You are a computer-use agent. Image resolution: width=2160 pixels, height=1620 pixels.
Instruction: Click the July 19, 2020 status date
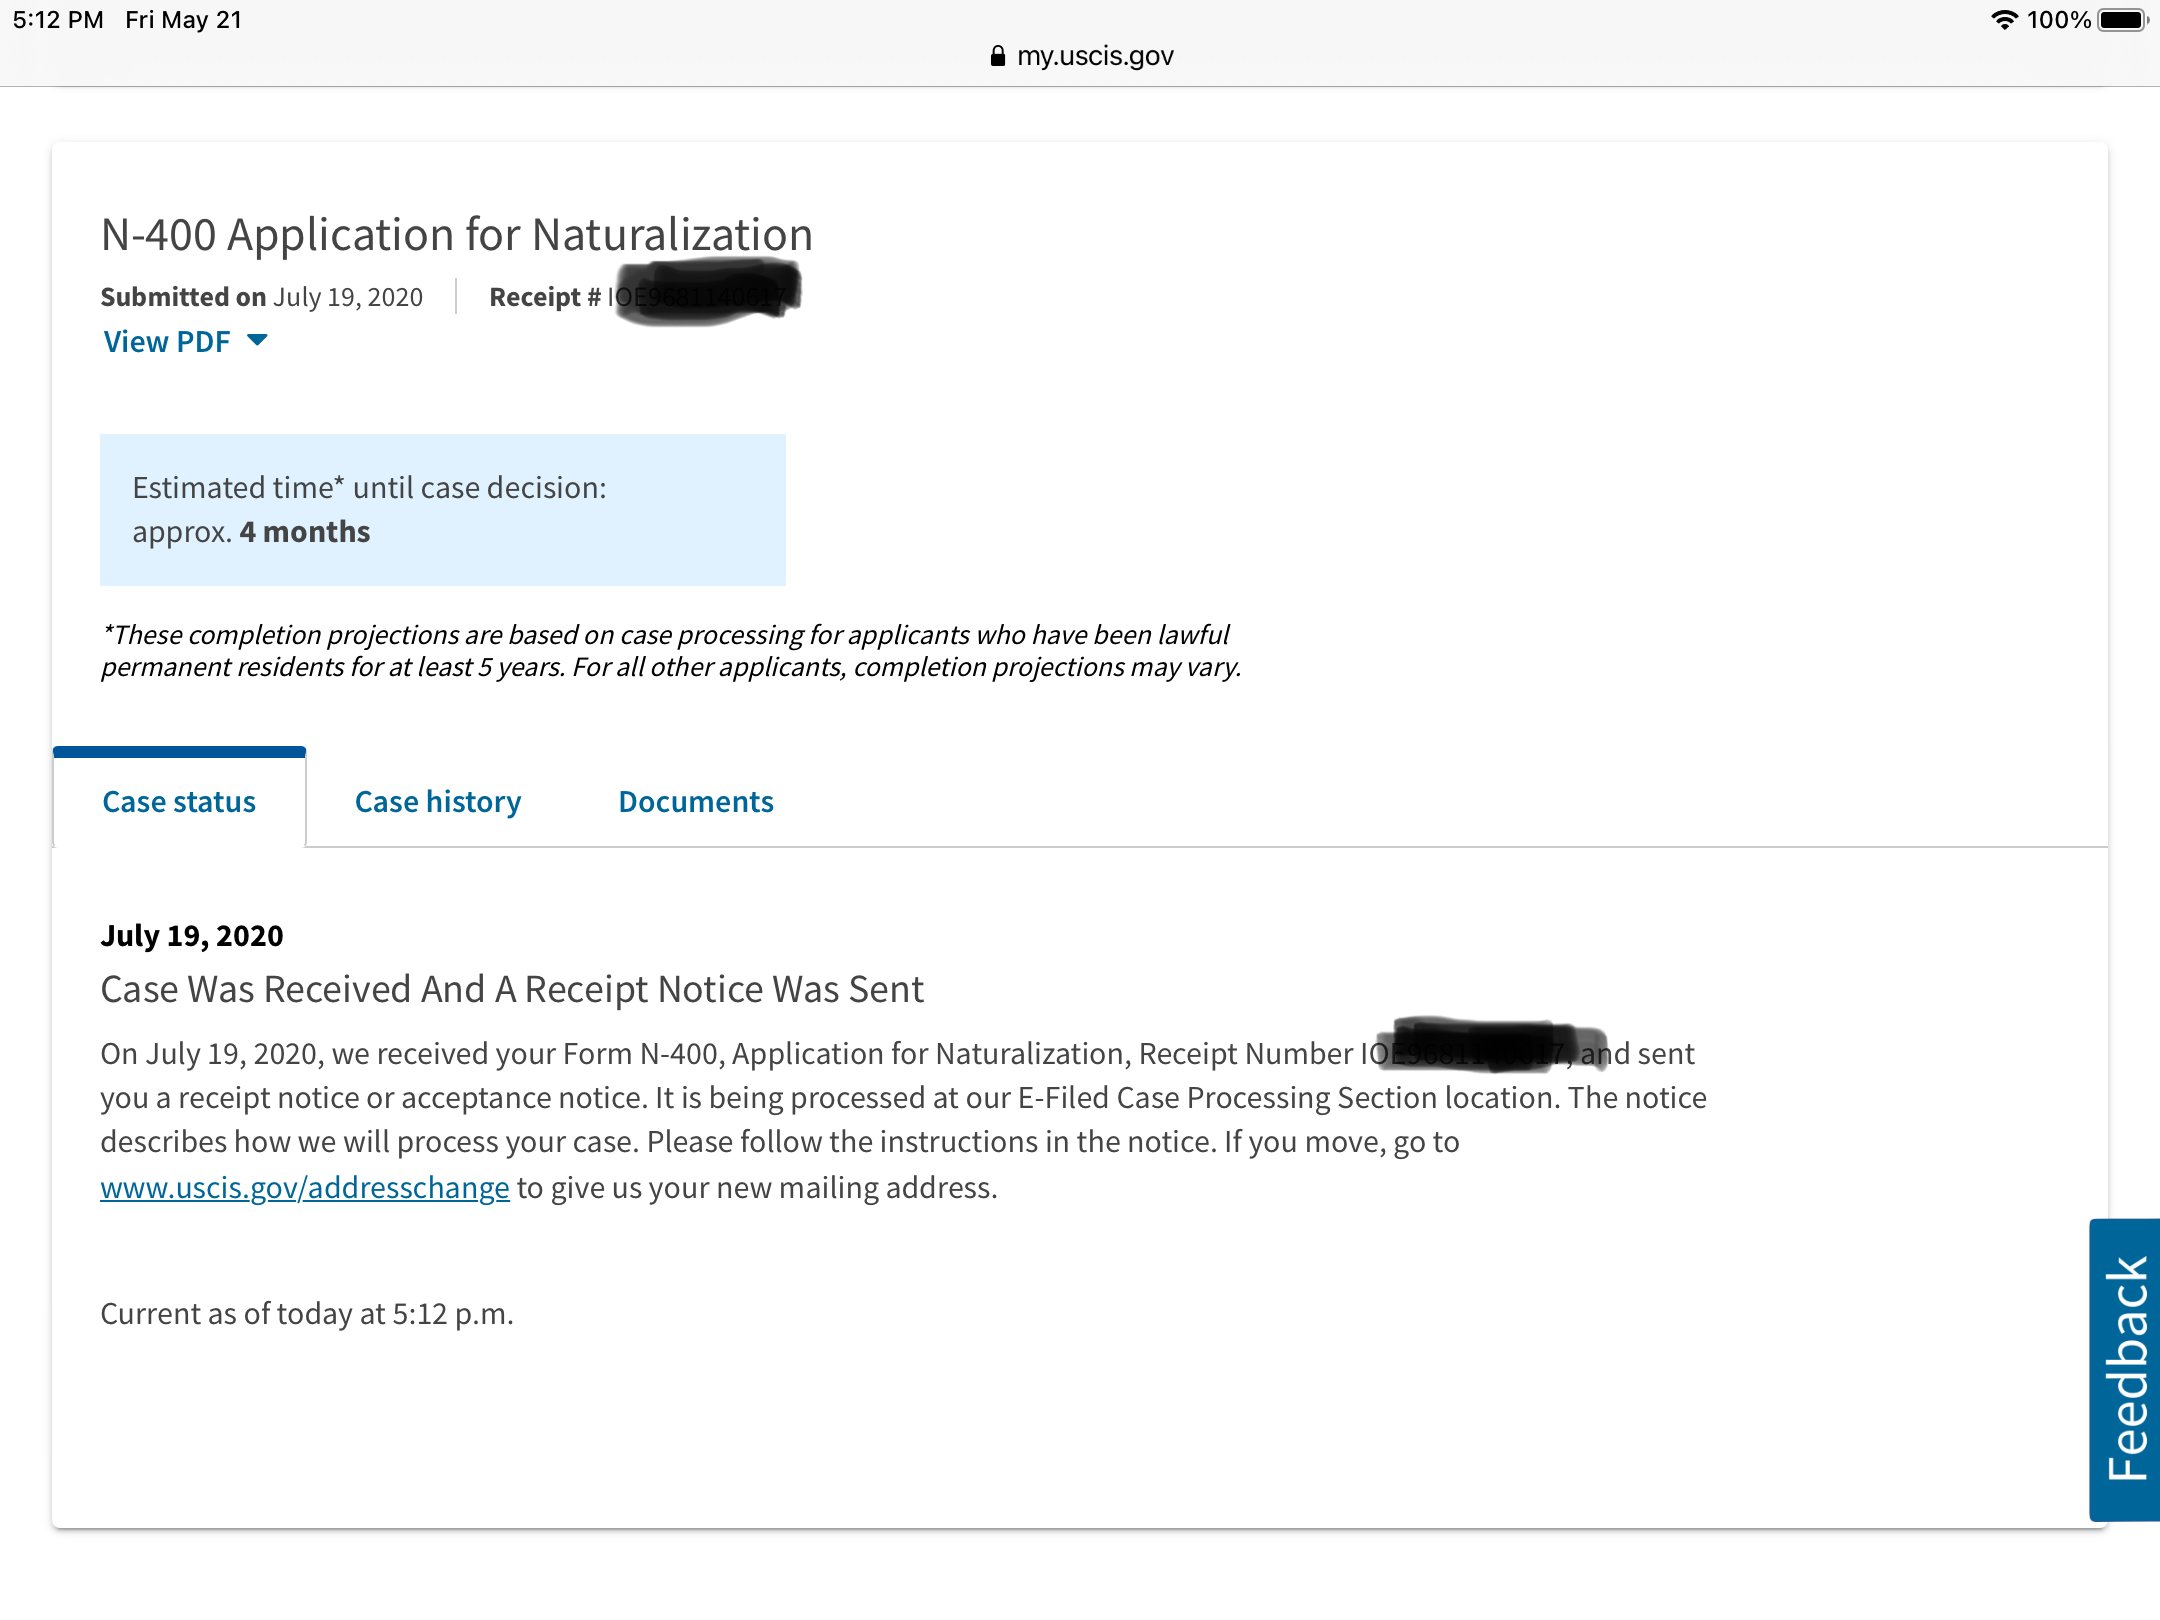[x=191, y=936]
